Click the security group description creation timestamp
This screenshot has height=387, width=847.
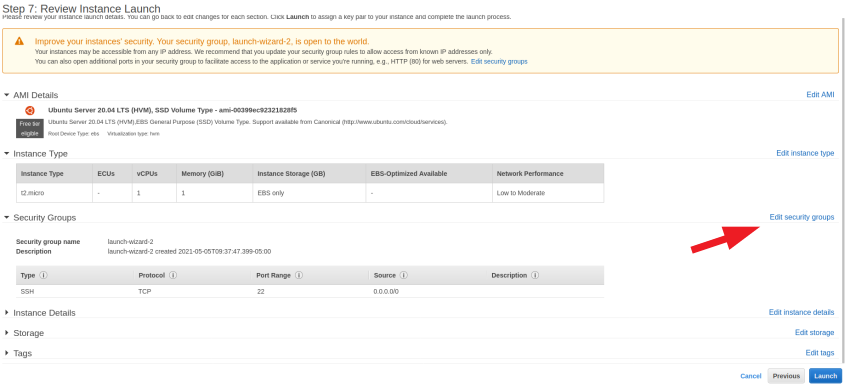189,251
